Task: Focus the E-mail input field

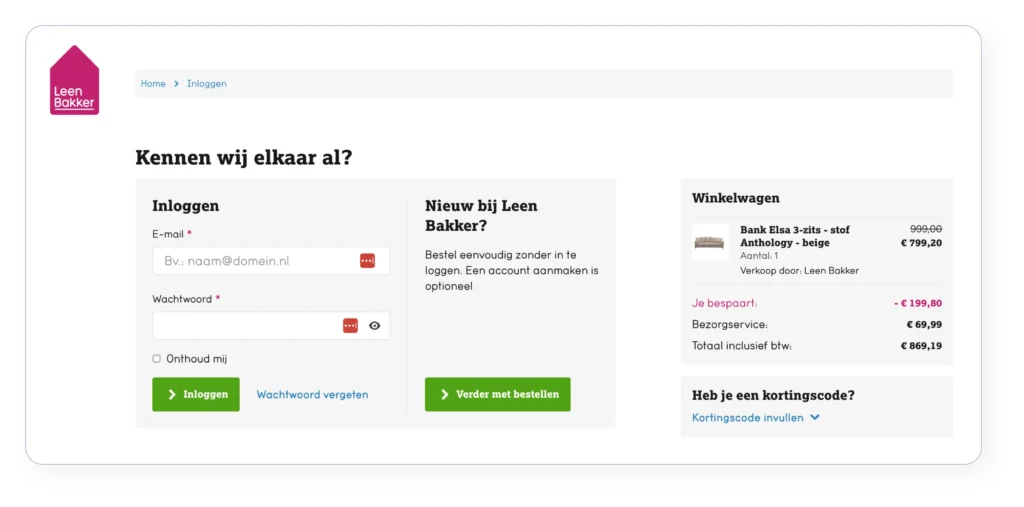Action: pos(271,261)
